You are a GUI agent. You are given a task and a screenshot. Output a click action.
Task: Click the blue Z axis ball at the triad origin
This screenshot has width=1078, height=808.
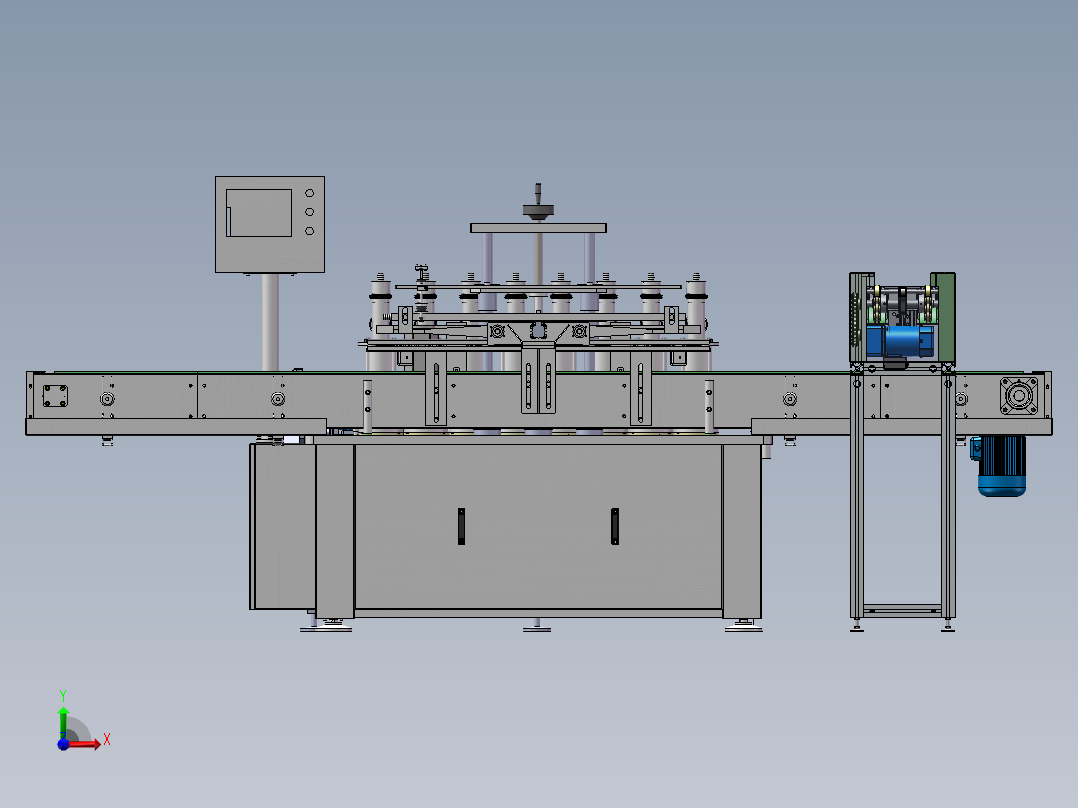click(x=63, y=744)
